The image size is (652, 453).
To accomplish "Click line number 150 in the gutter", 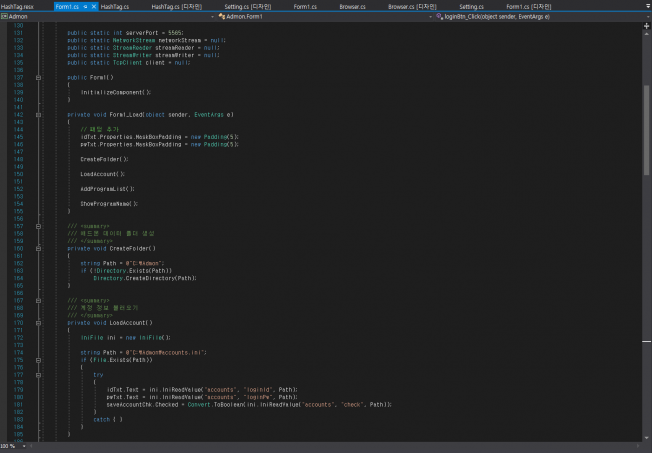I will pos(18,174).
